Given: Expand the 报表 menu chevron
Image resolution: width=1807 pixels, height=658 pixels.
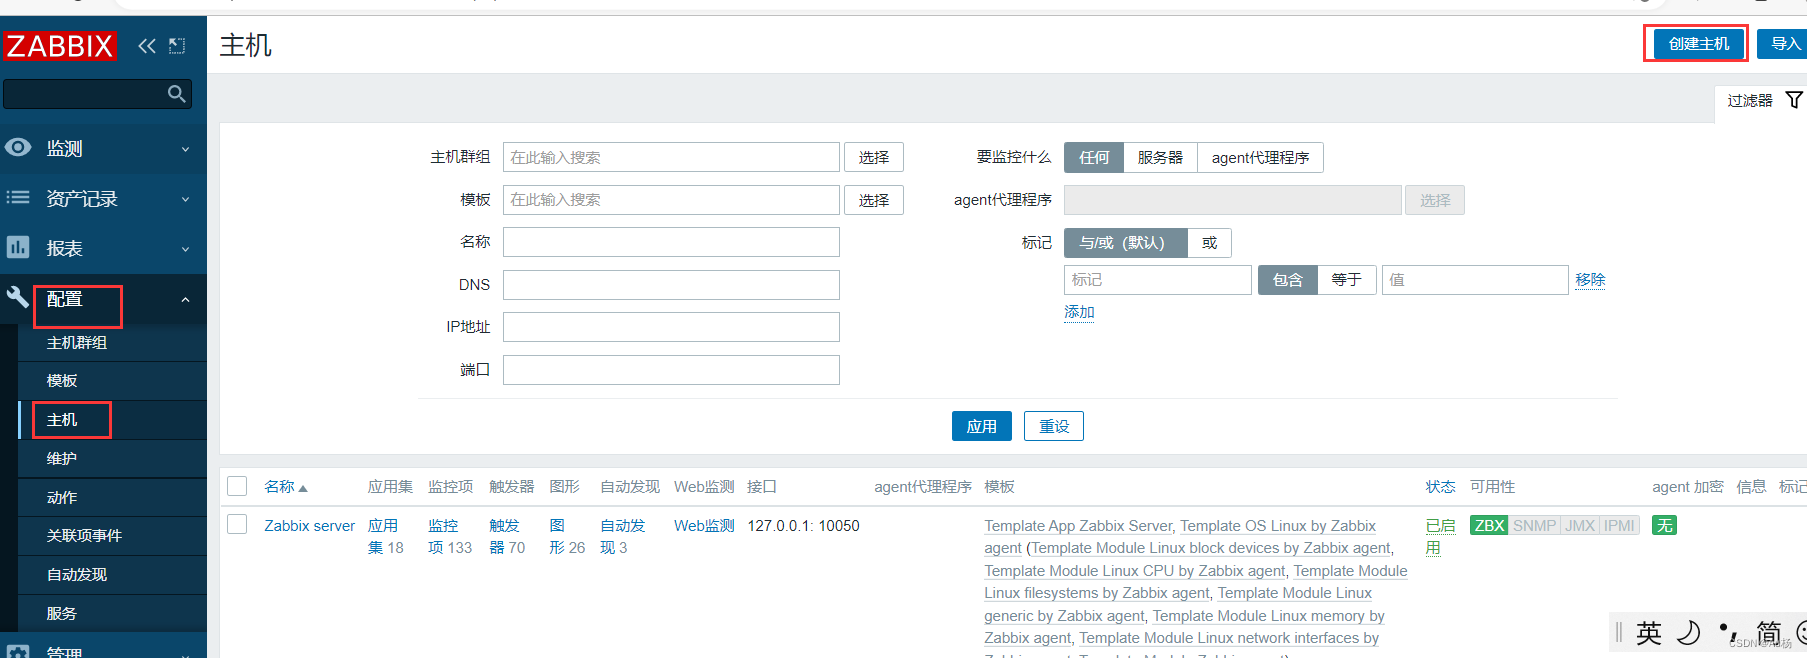Looking at the screenshot, I should click(185, 249).
